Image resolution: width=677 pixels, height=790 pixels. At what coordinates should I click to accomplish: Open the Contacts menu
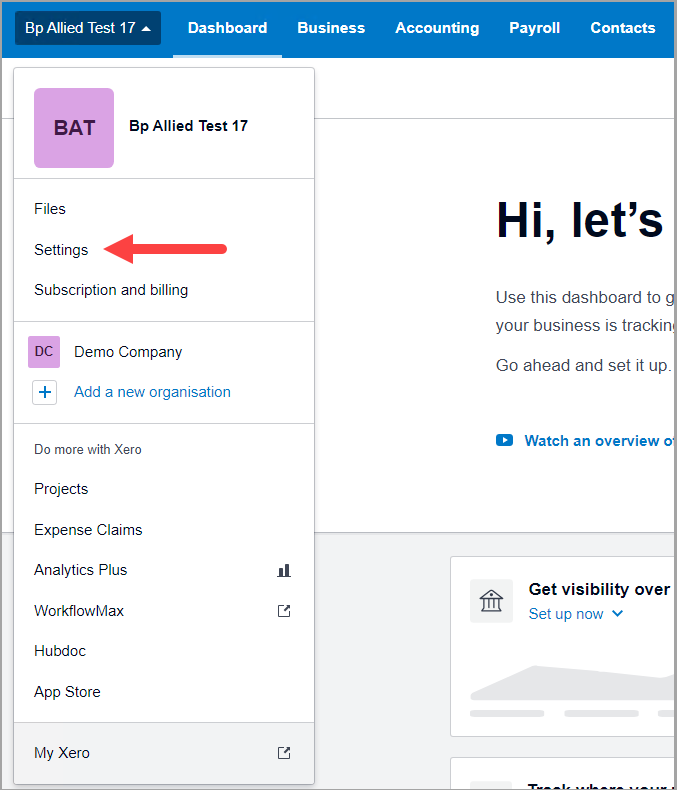tap(623, 28)
